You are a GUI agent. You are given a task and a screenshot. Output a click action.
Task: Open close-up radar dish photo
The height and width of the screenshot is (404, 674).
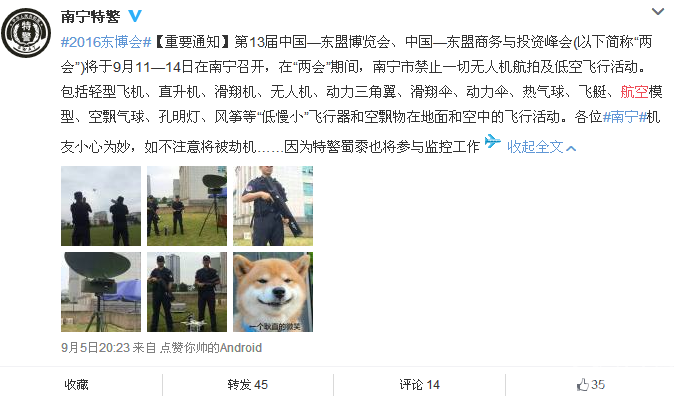coord(101,292)
